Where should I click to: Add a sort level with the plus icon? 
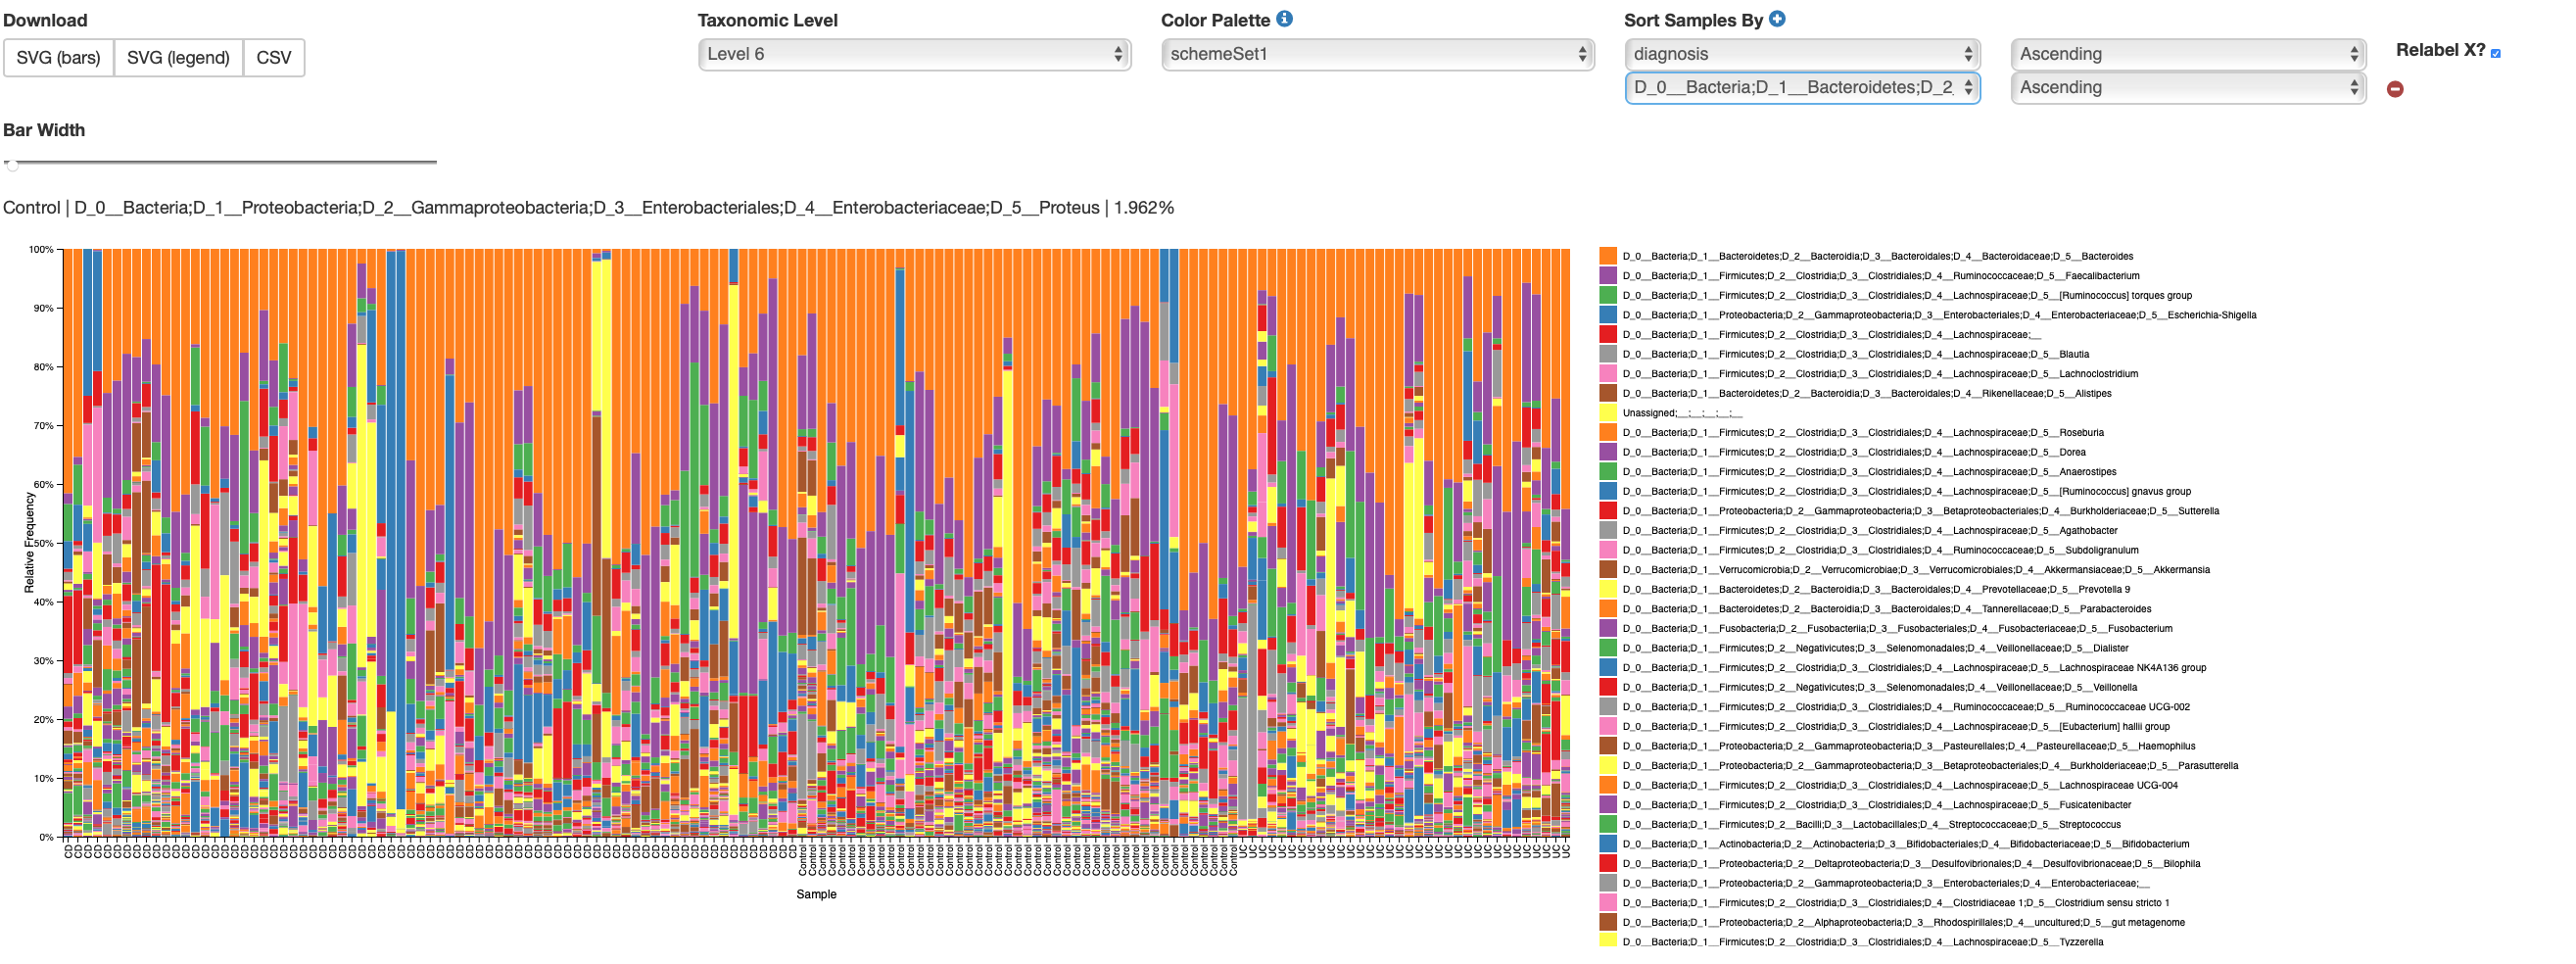(1777, 19)
